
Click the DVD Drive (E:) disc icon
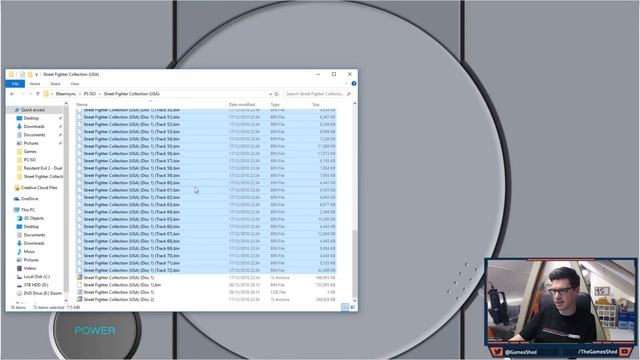pyautogui.click(x=19, y=293)
